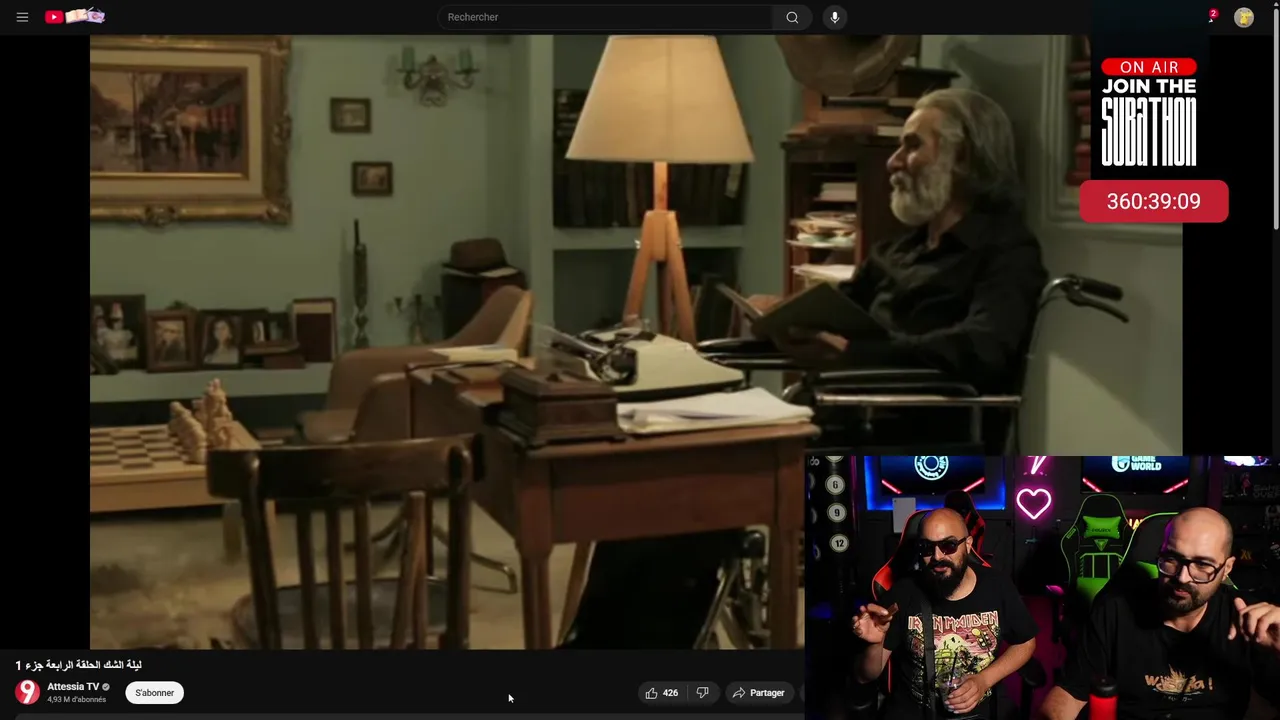The width and height of the screenshot is (1280, 720).
Task: Click in the Rechercher search field
Action: tap(605, 17)
